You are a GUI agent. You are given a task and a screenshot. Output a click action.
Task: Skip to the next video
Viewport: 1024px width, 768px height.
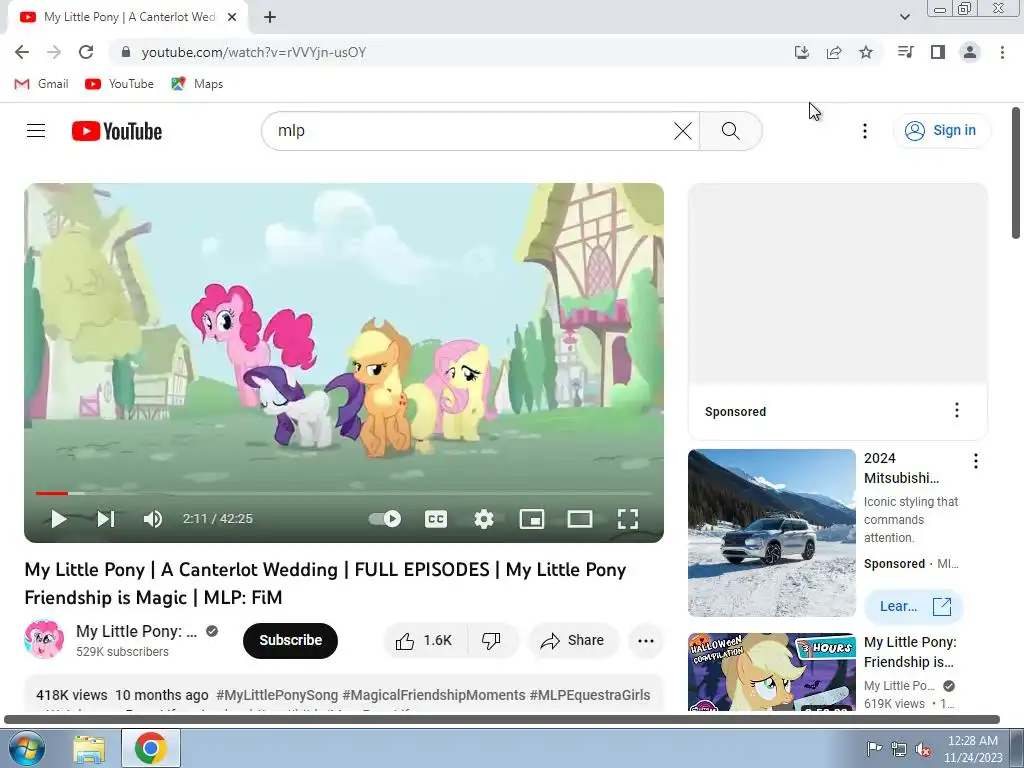tap(106, 519)
